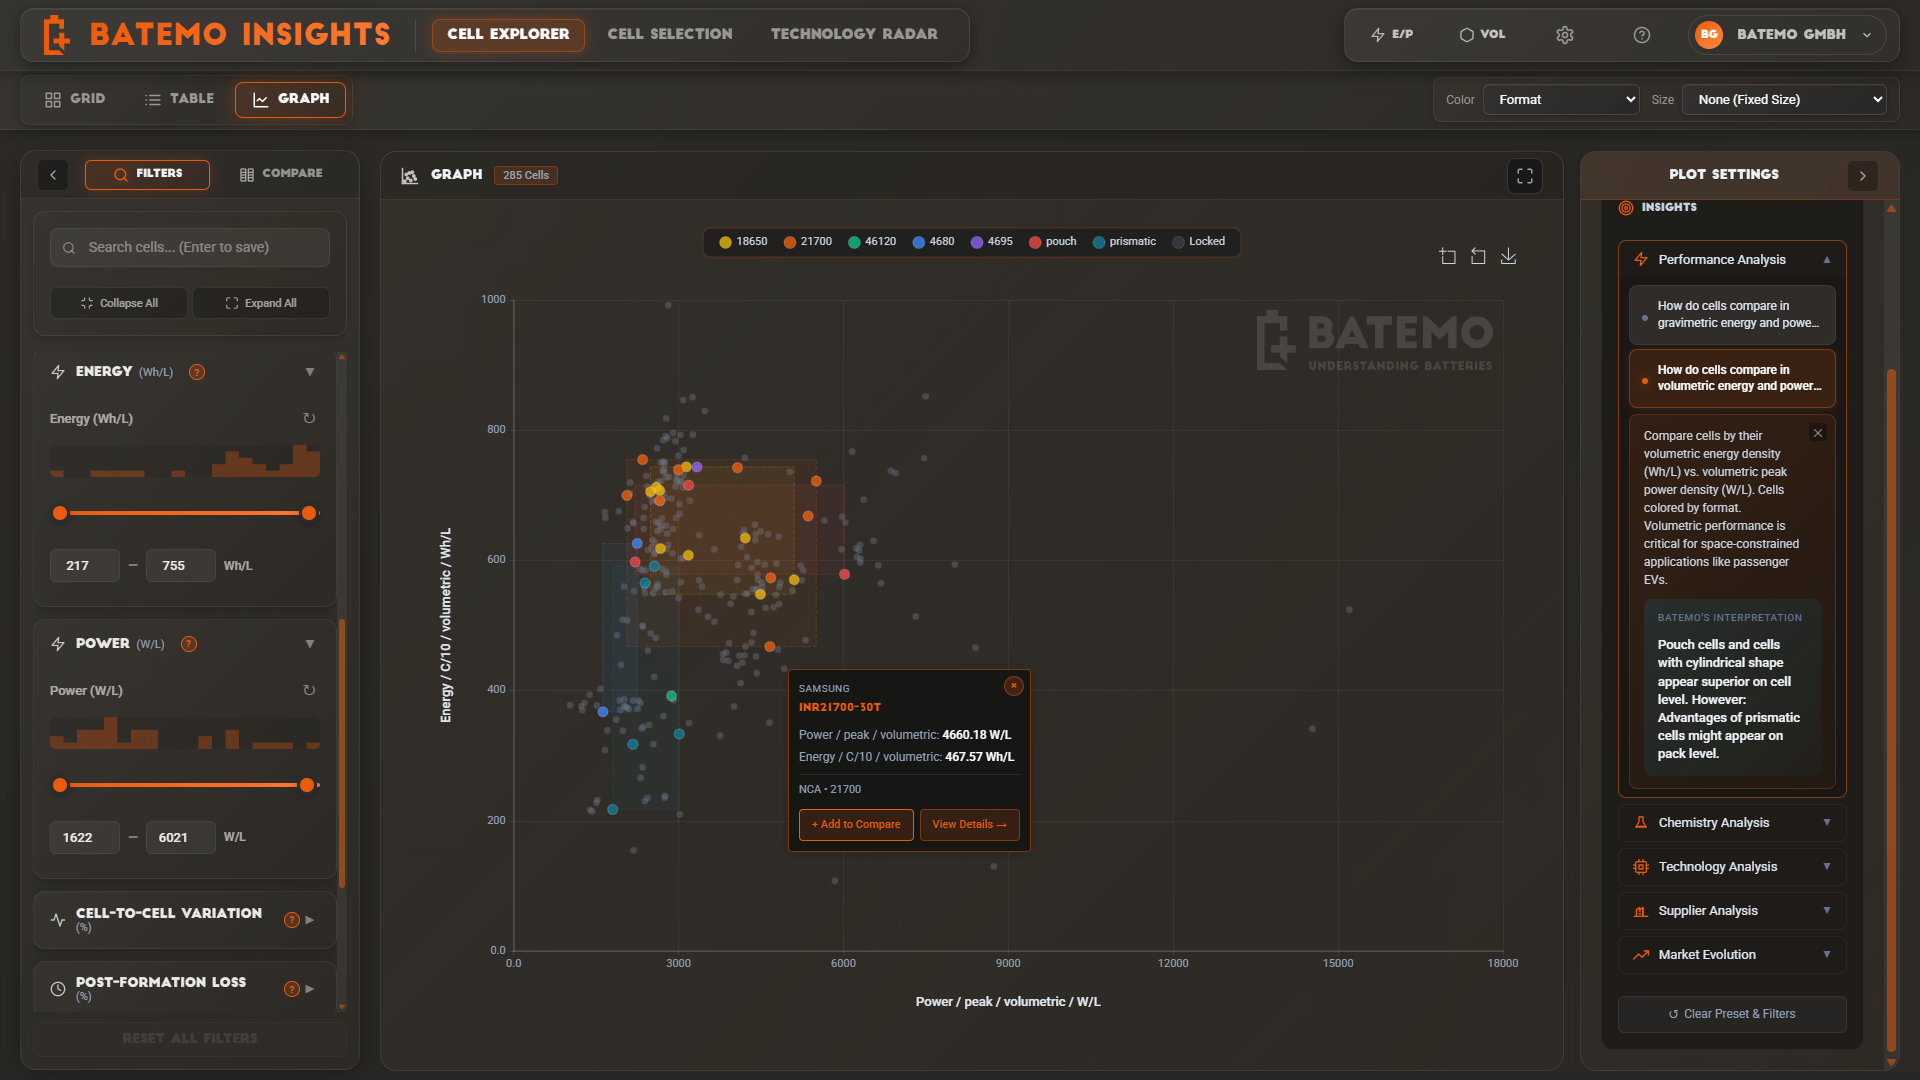Reset the Energy filter values
This screenshot has width=1920, height=1080.
click(x=309, y=418)
